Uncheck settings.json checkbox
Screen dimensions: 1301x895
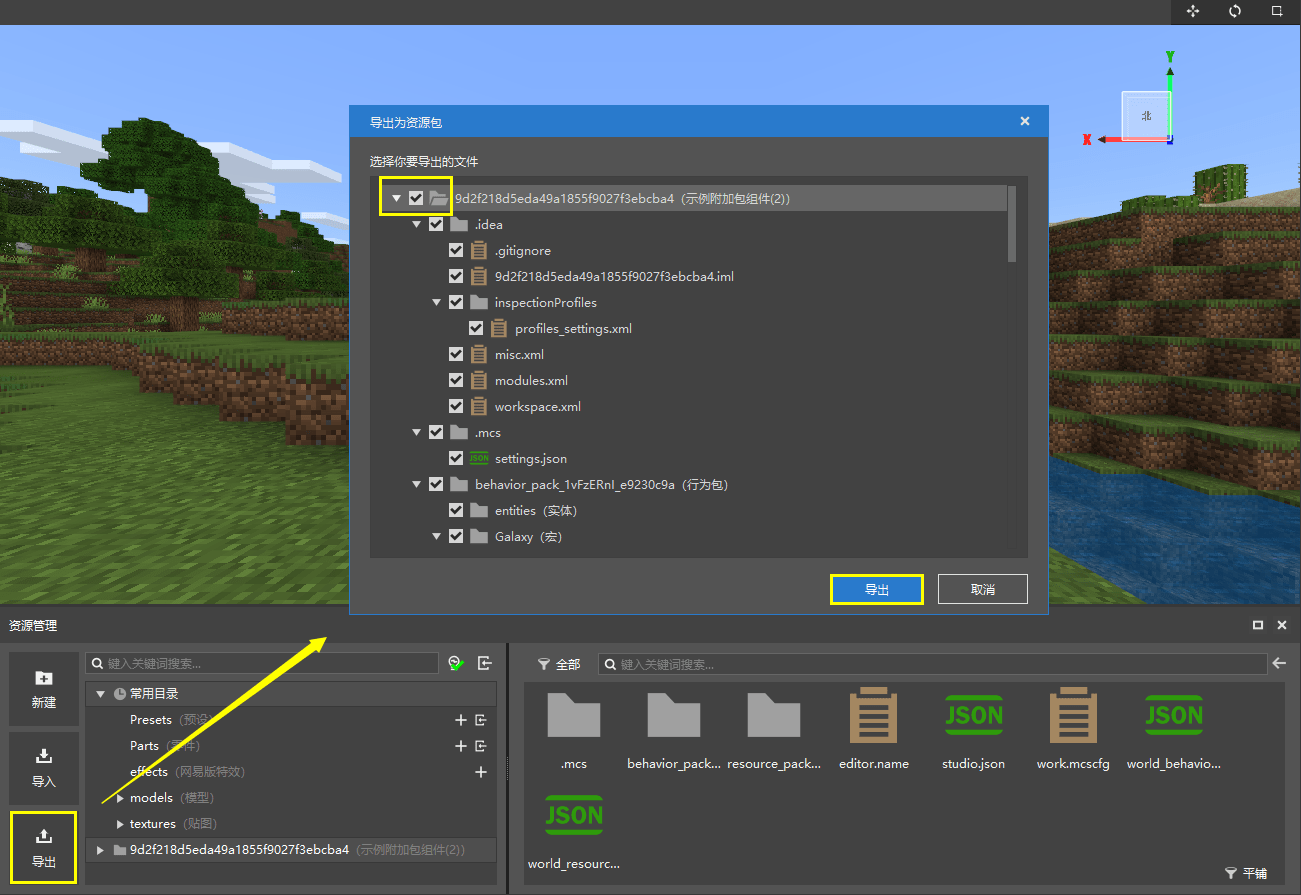coord(456,458)
